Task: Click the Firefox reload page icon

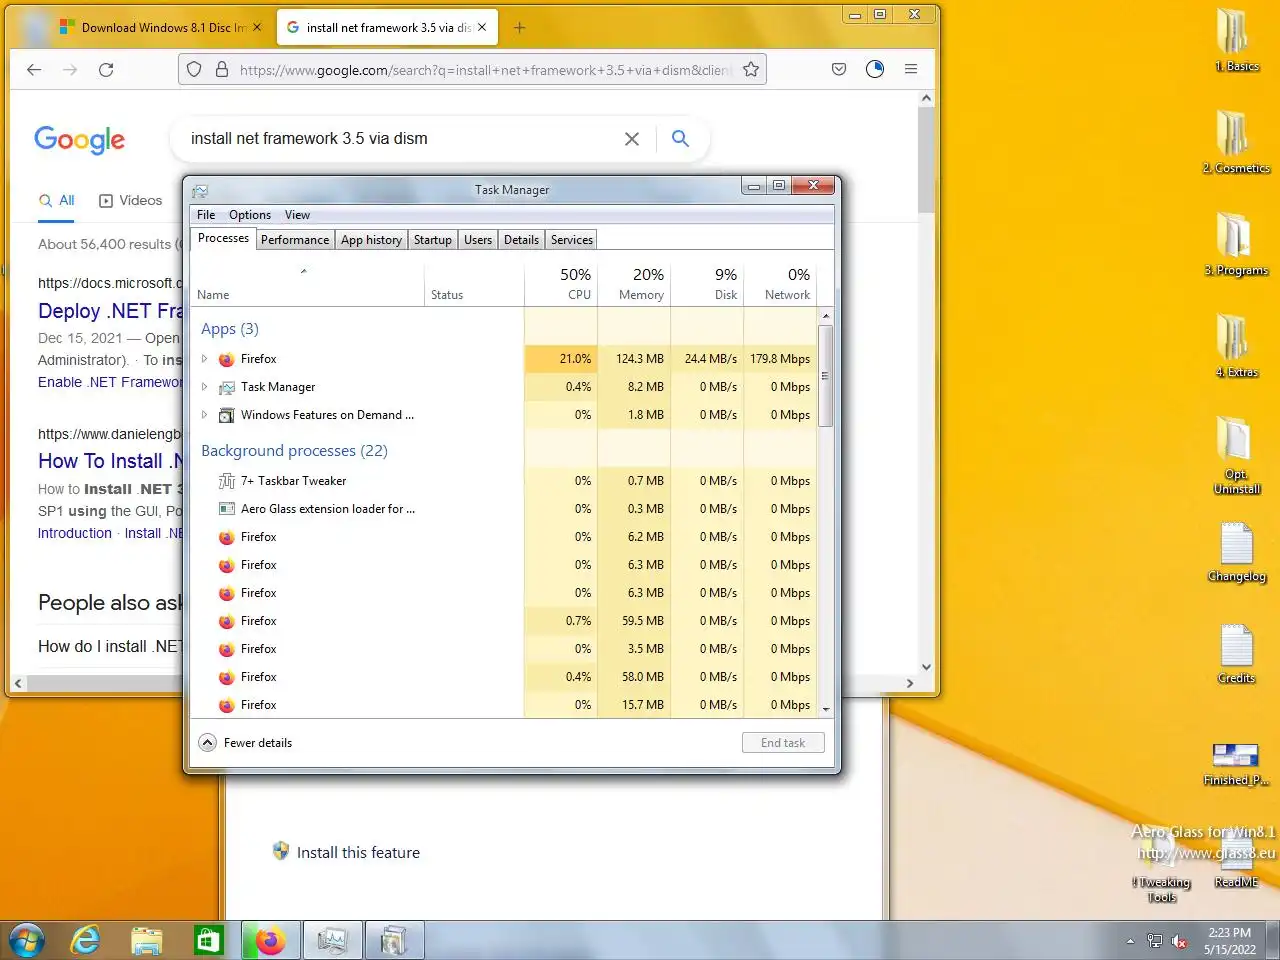Action: [x=106, y=69]
